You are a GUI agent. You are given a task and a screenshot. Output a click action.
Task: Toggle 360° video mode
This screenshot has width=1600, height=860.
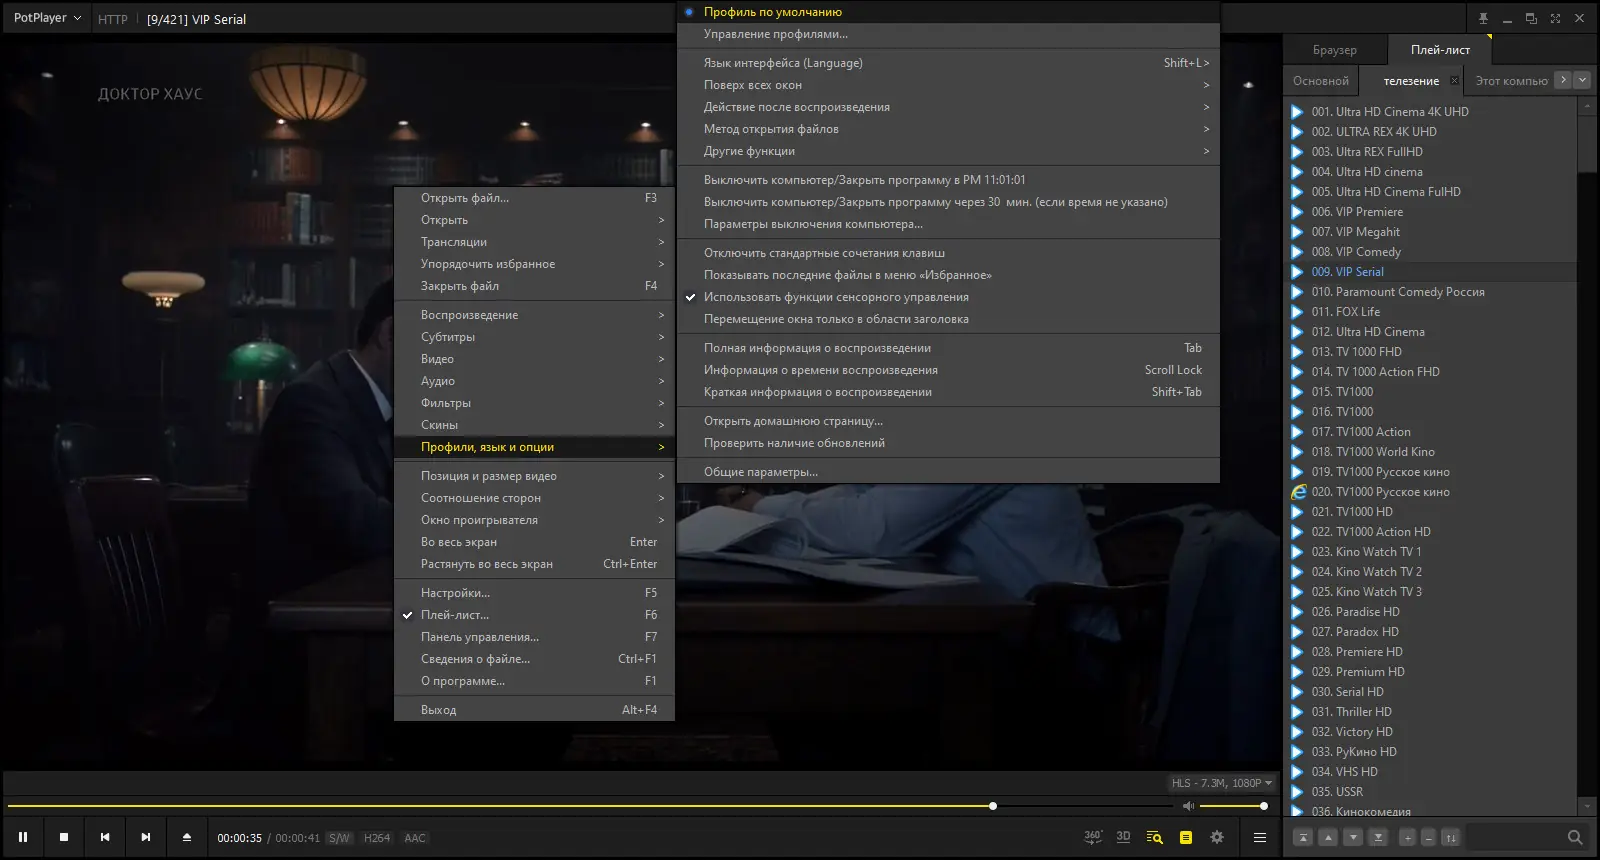click(x=1093, y=837)
